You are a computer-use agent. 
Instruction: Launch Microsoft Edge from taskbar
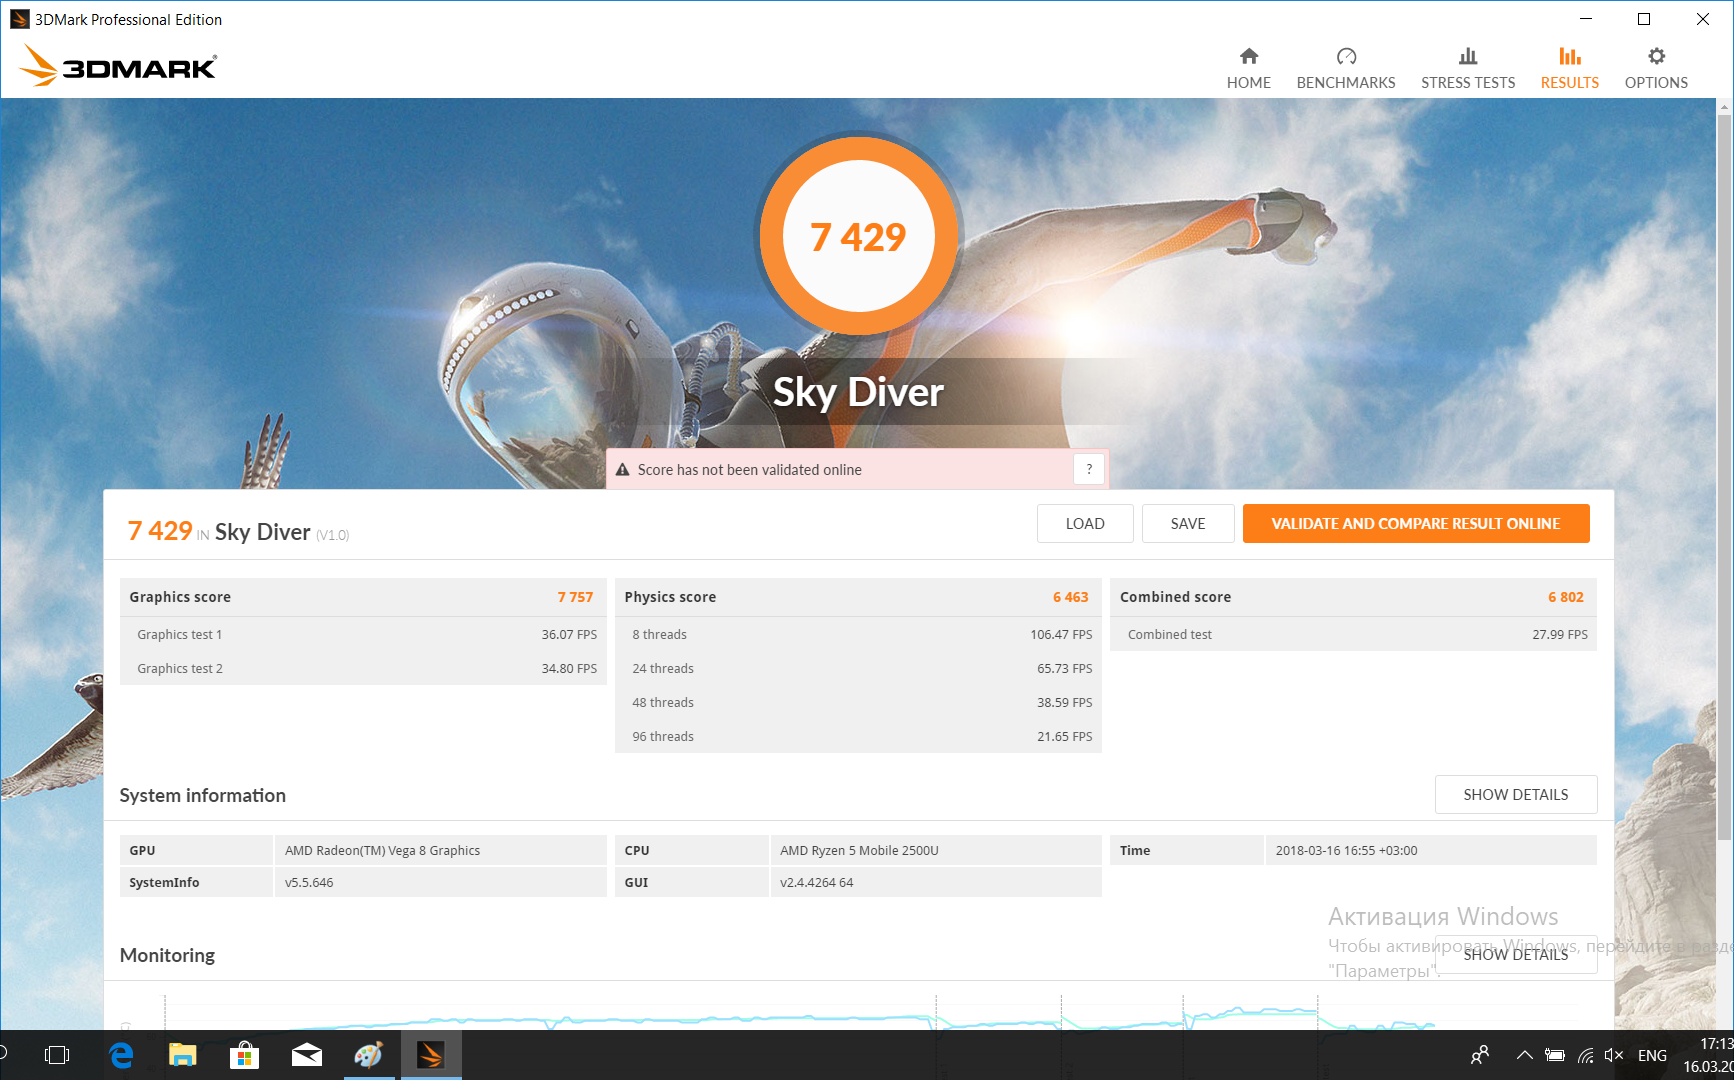[x=121, y=1055]
